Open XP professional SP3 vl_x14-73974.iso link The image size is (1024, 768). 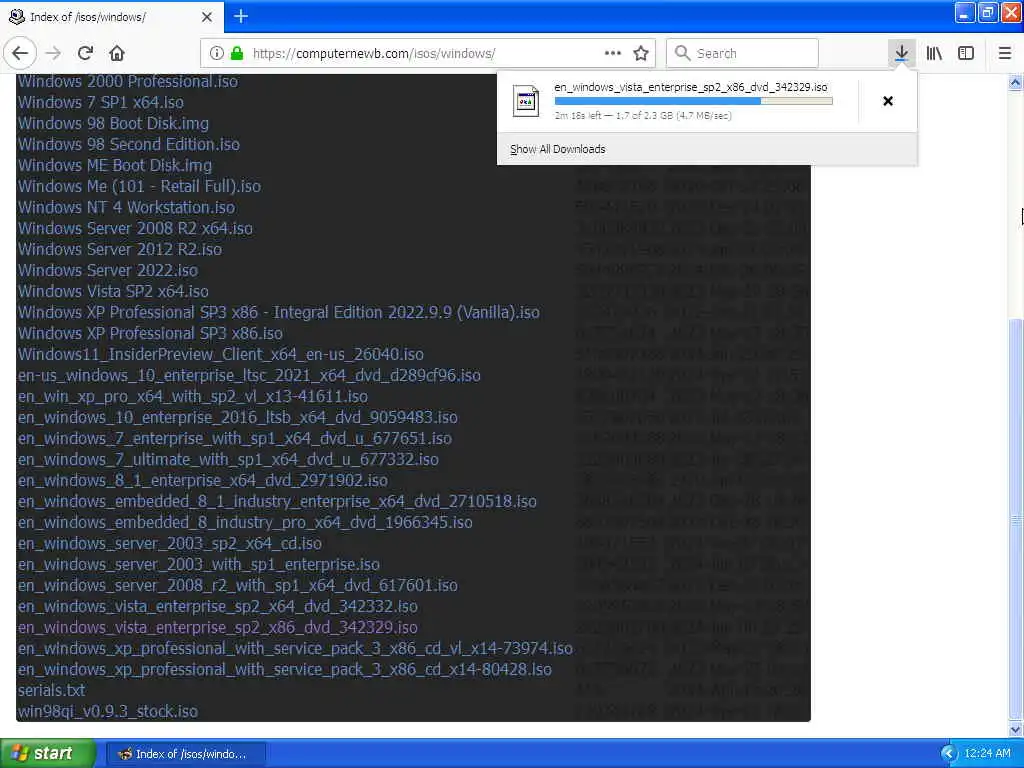click(x=295, y=648)
